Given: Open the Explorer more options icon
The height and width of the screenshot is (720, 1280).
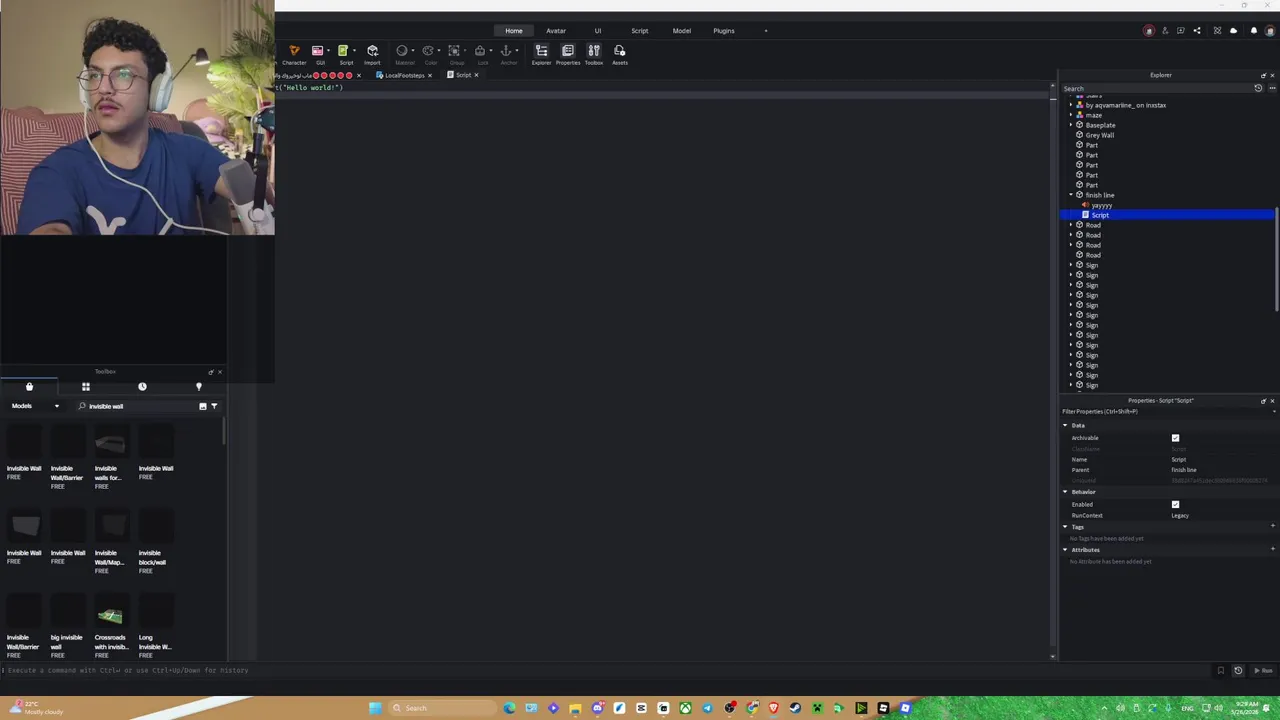Looking at the screenshot, I should click(x=1272, y=88).
